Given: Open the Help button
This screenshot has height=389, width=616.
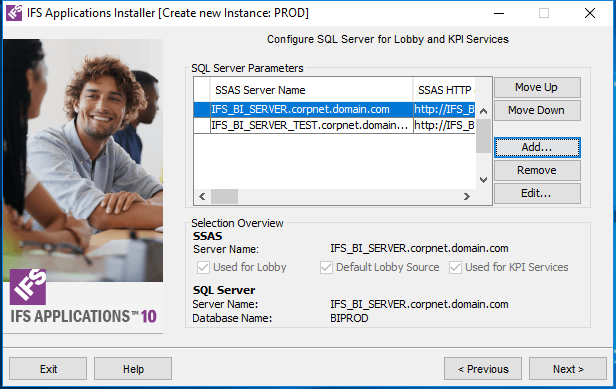Looking at the screenshot, I should pyautogui.click(x=133, y=369).
